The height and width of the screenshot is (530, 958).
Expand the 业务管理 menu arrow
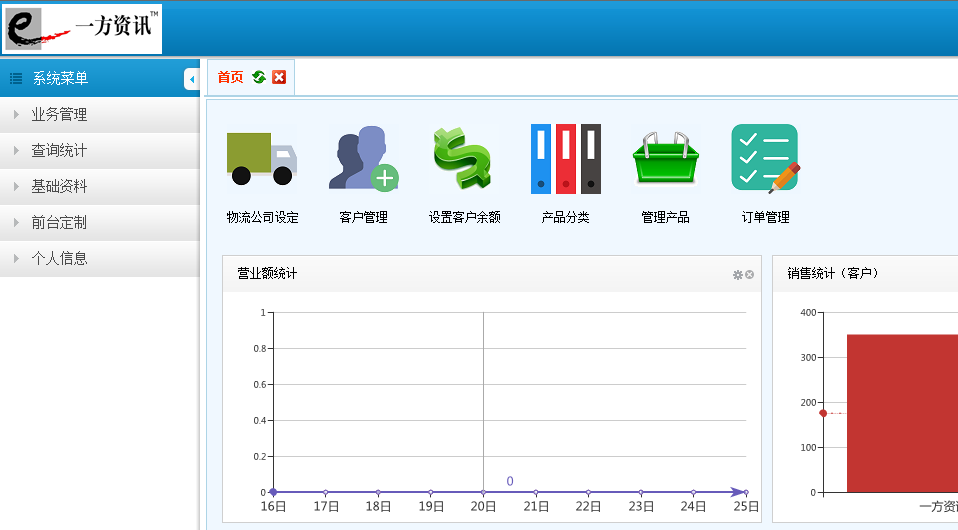[x=16, y=114]
